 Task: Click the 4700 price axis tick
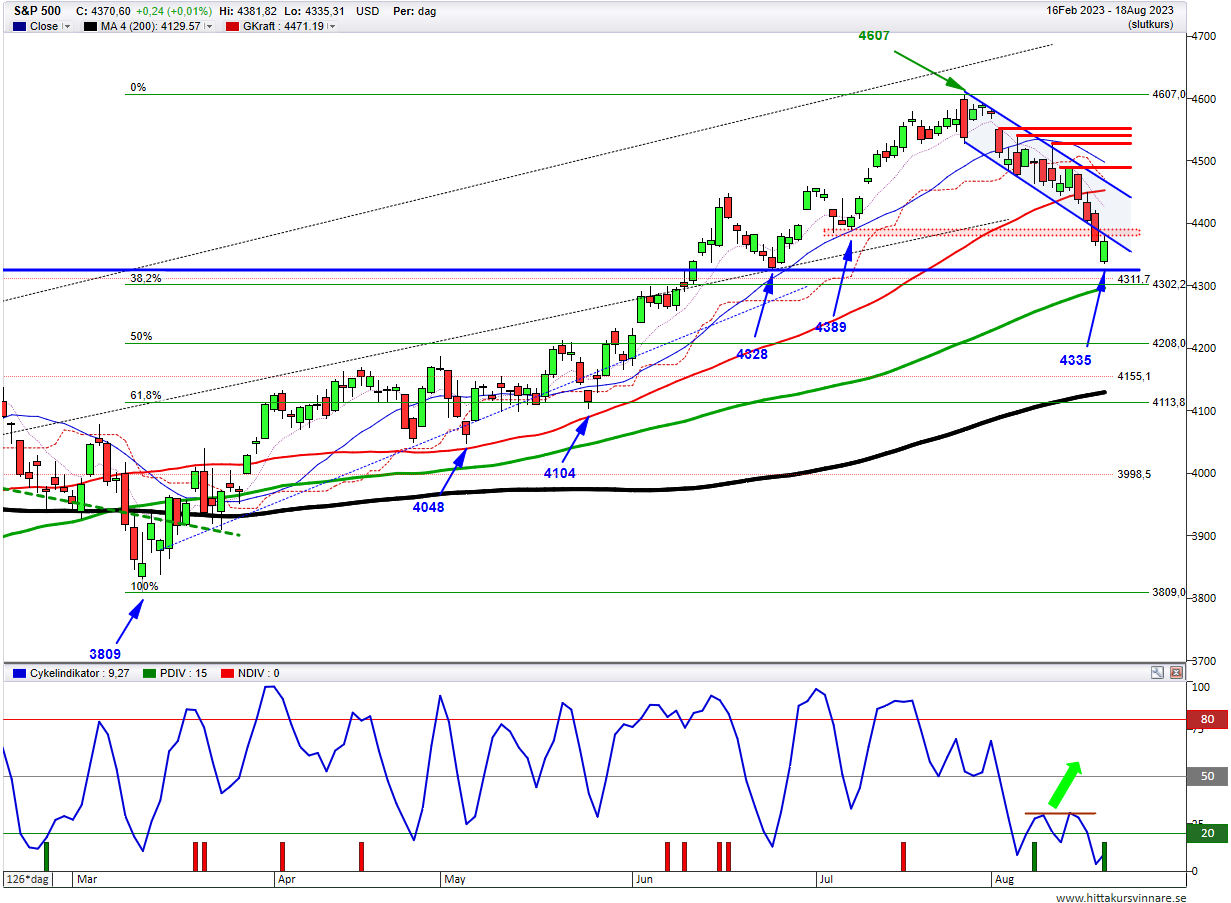coord(1202,37)
